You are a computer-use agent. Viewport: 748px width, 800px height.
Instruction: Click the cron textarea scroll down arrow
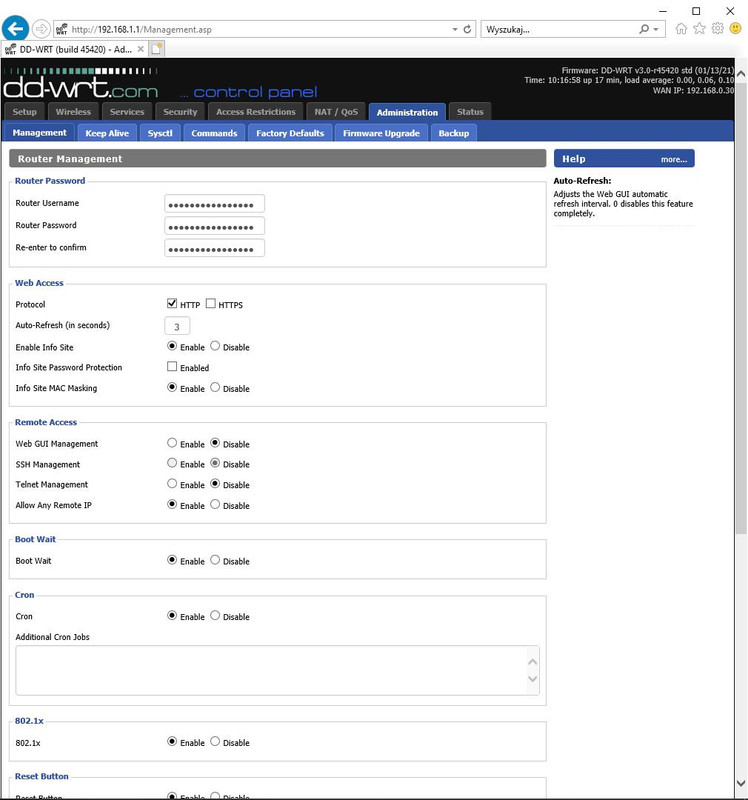tap(532, 679)
